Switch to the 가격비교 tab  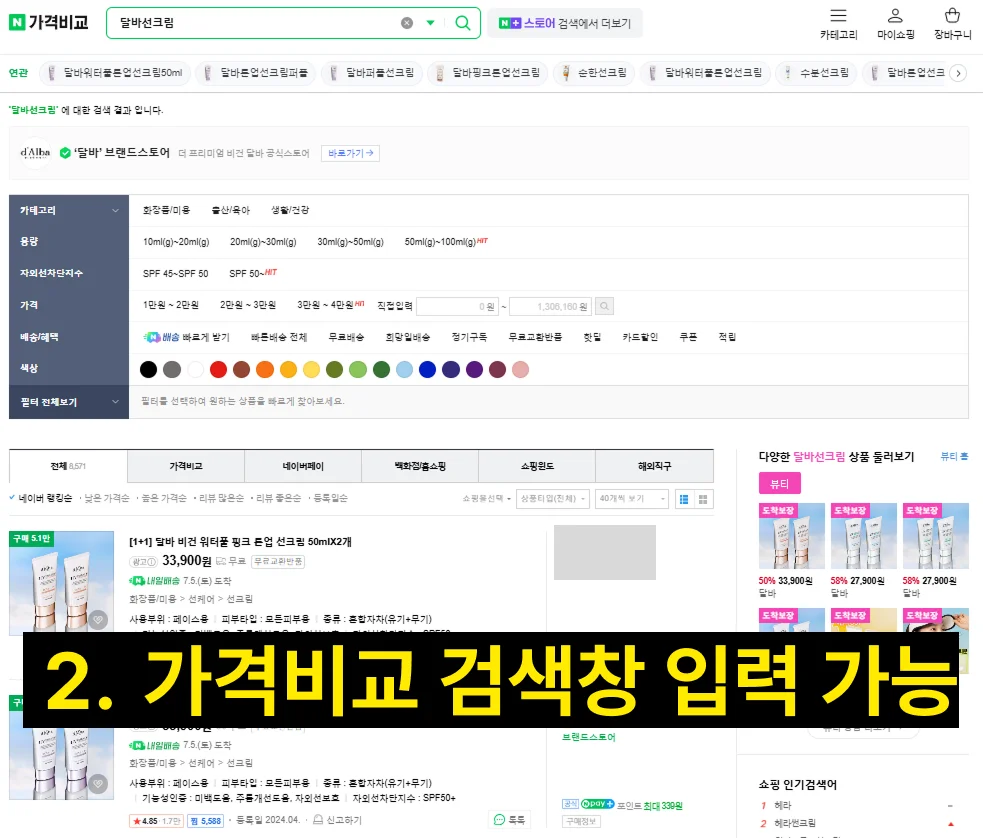tap(184, 466)
